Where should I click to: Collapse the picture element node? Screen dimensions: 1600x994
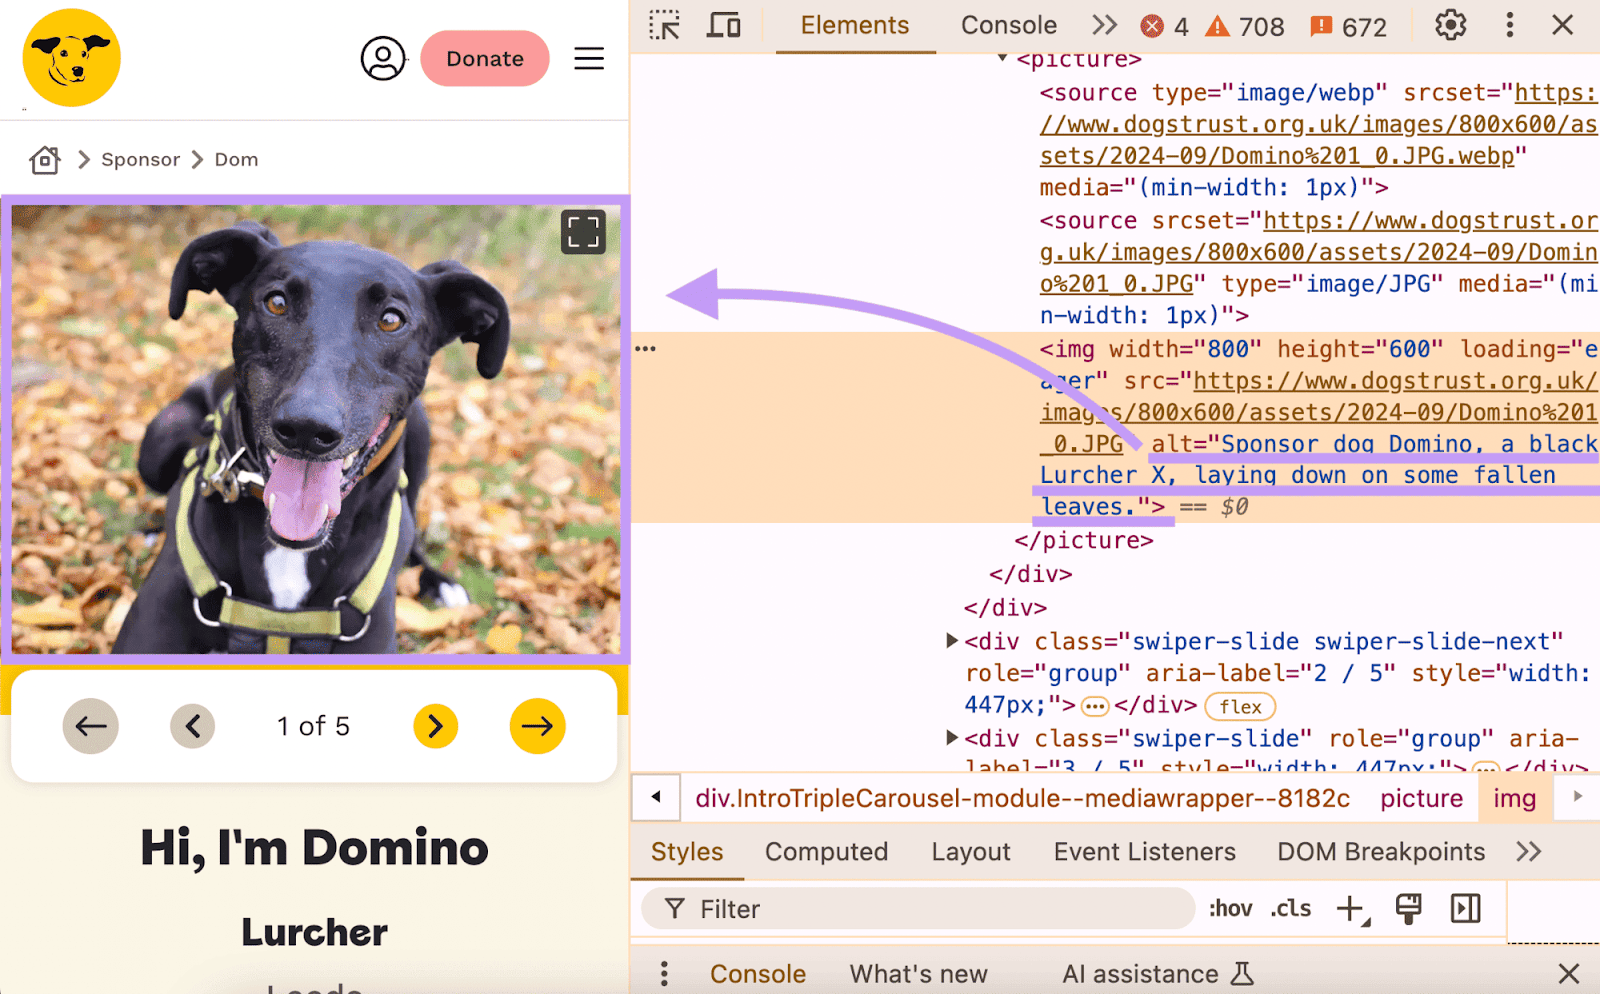pos(1001,58)
